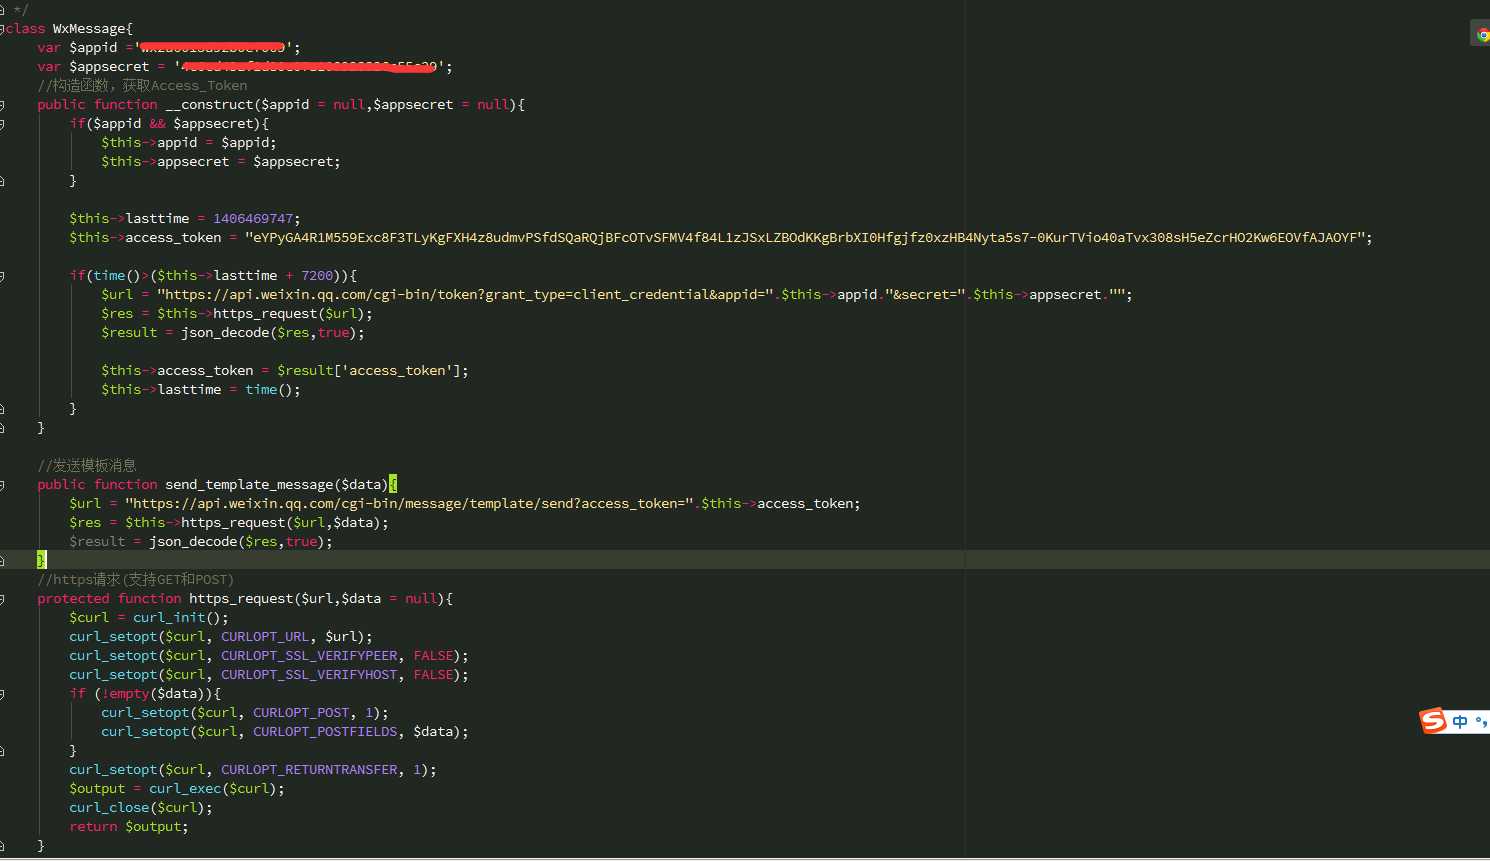Click the redacted $appsecret value line
Viewport: 1490px width, 861px height.
click(x=245, y=67)
